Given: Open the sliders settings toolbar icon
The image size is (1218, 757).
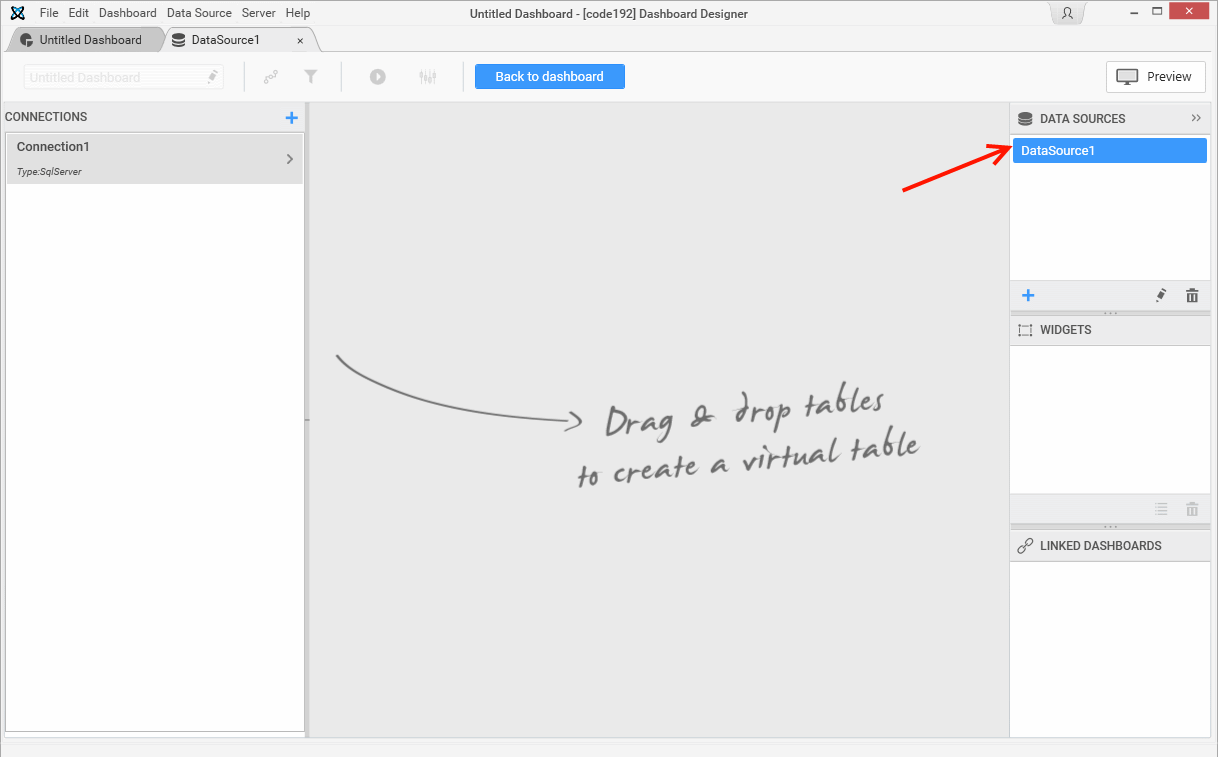Looking at the screenshot, I should click(x=428, y=77).
